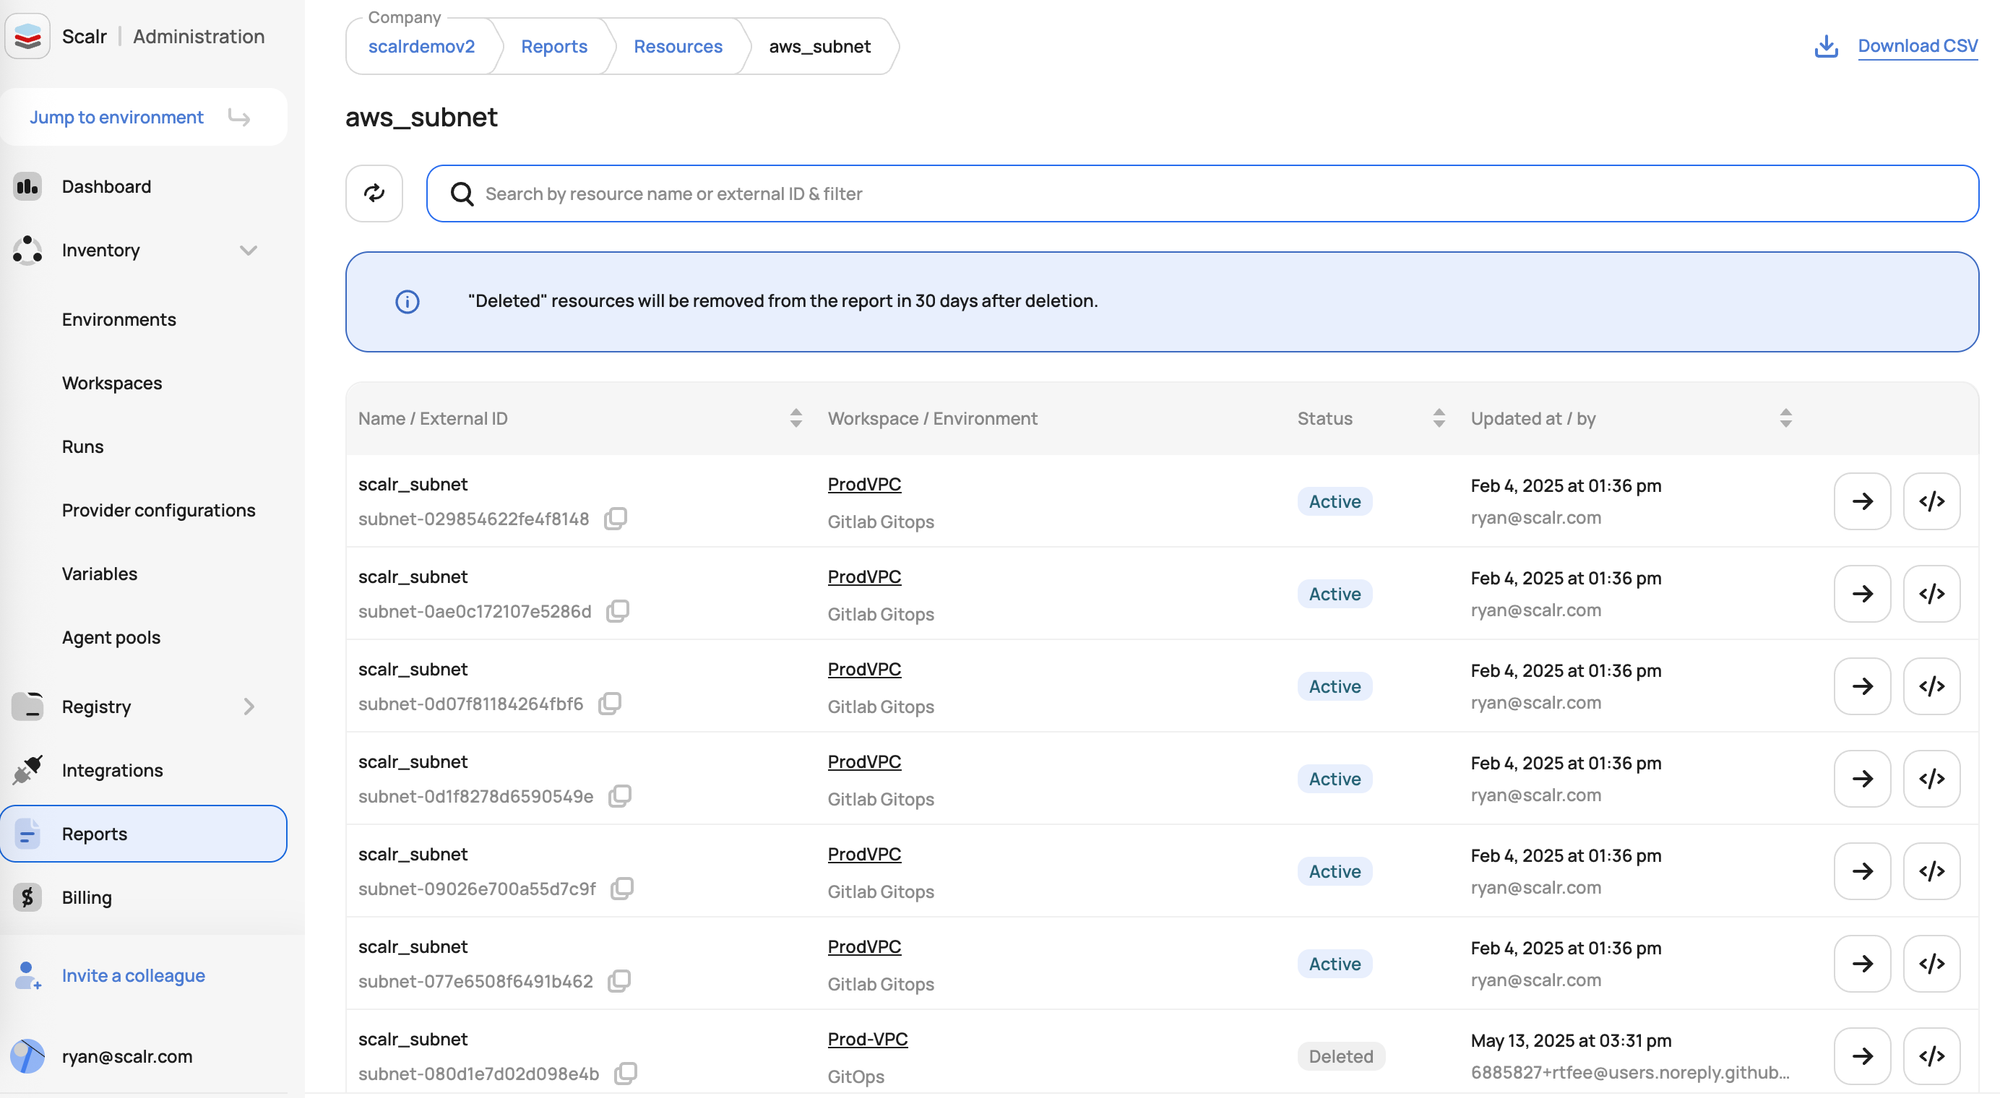View code for subnet-077e6508f6491b462 row
Screen dimensions: 2000x1098
(x=1931, y=964)
